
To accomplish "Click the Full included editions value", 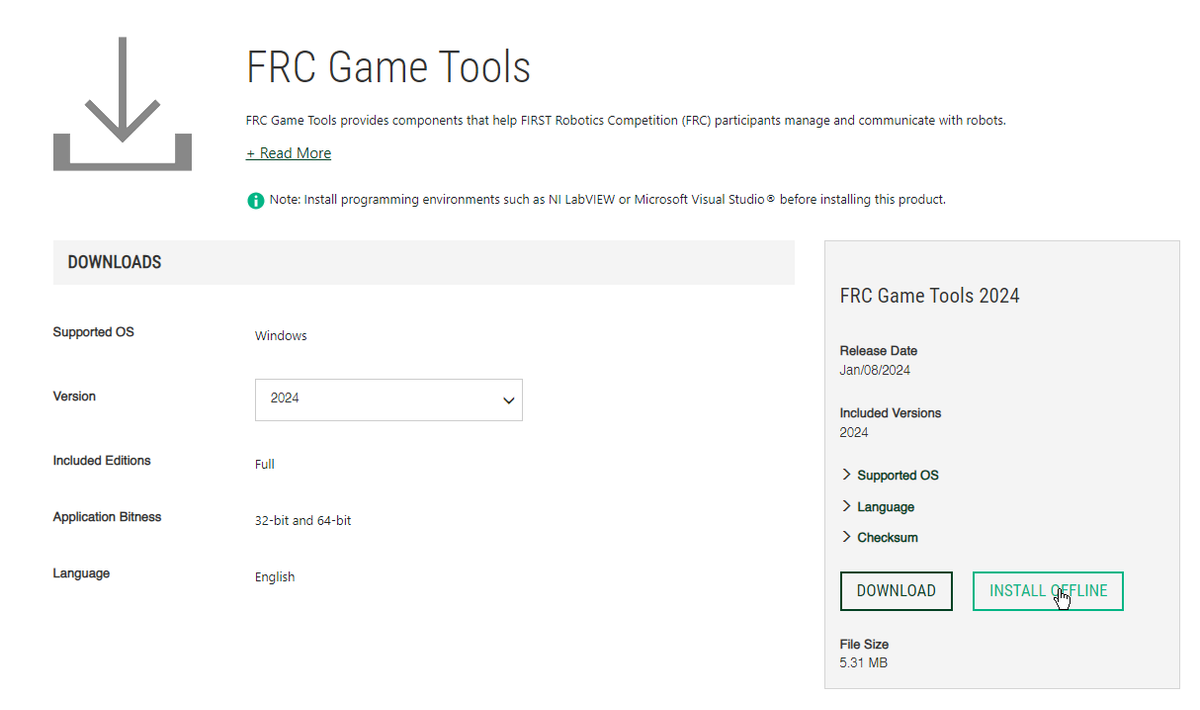I will 265,464.
